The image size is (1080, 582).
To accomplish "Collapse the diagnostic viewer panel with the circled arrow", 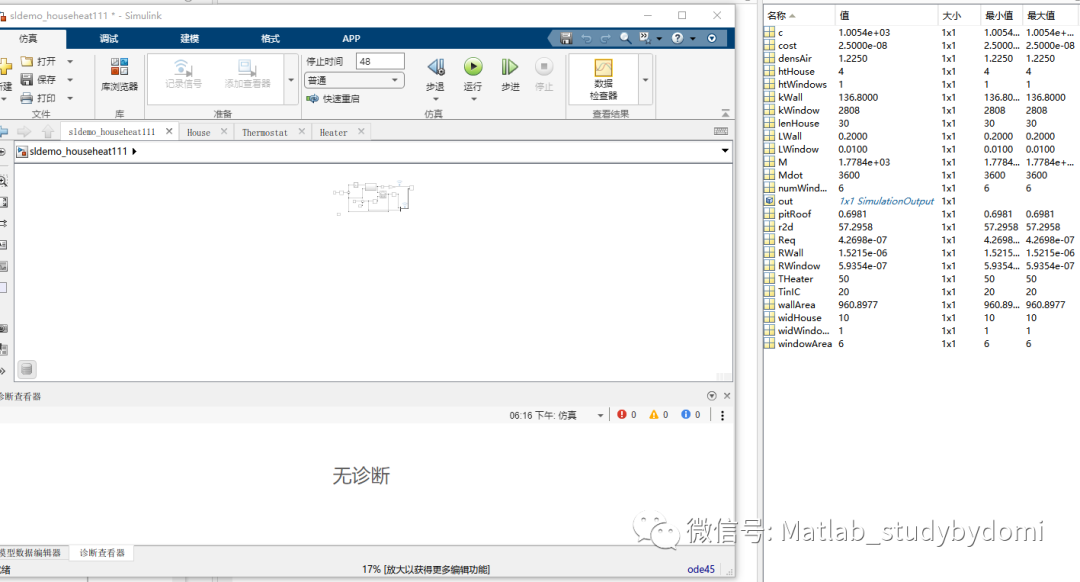I will pos(712,396).
